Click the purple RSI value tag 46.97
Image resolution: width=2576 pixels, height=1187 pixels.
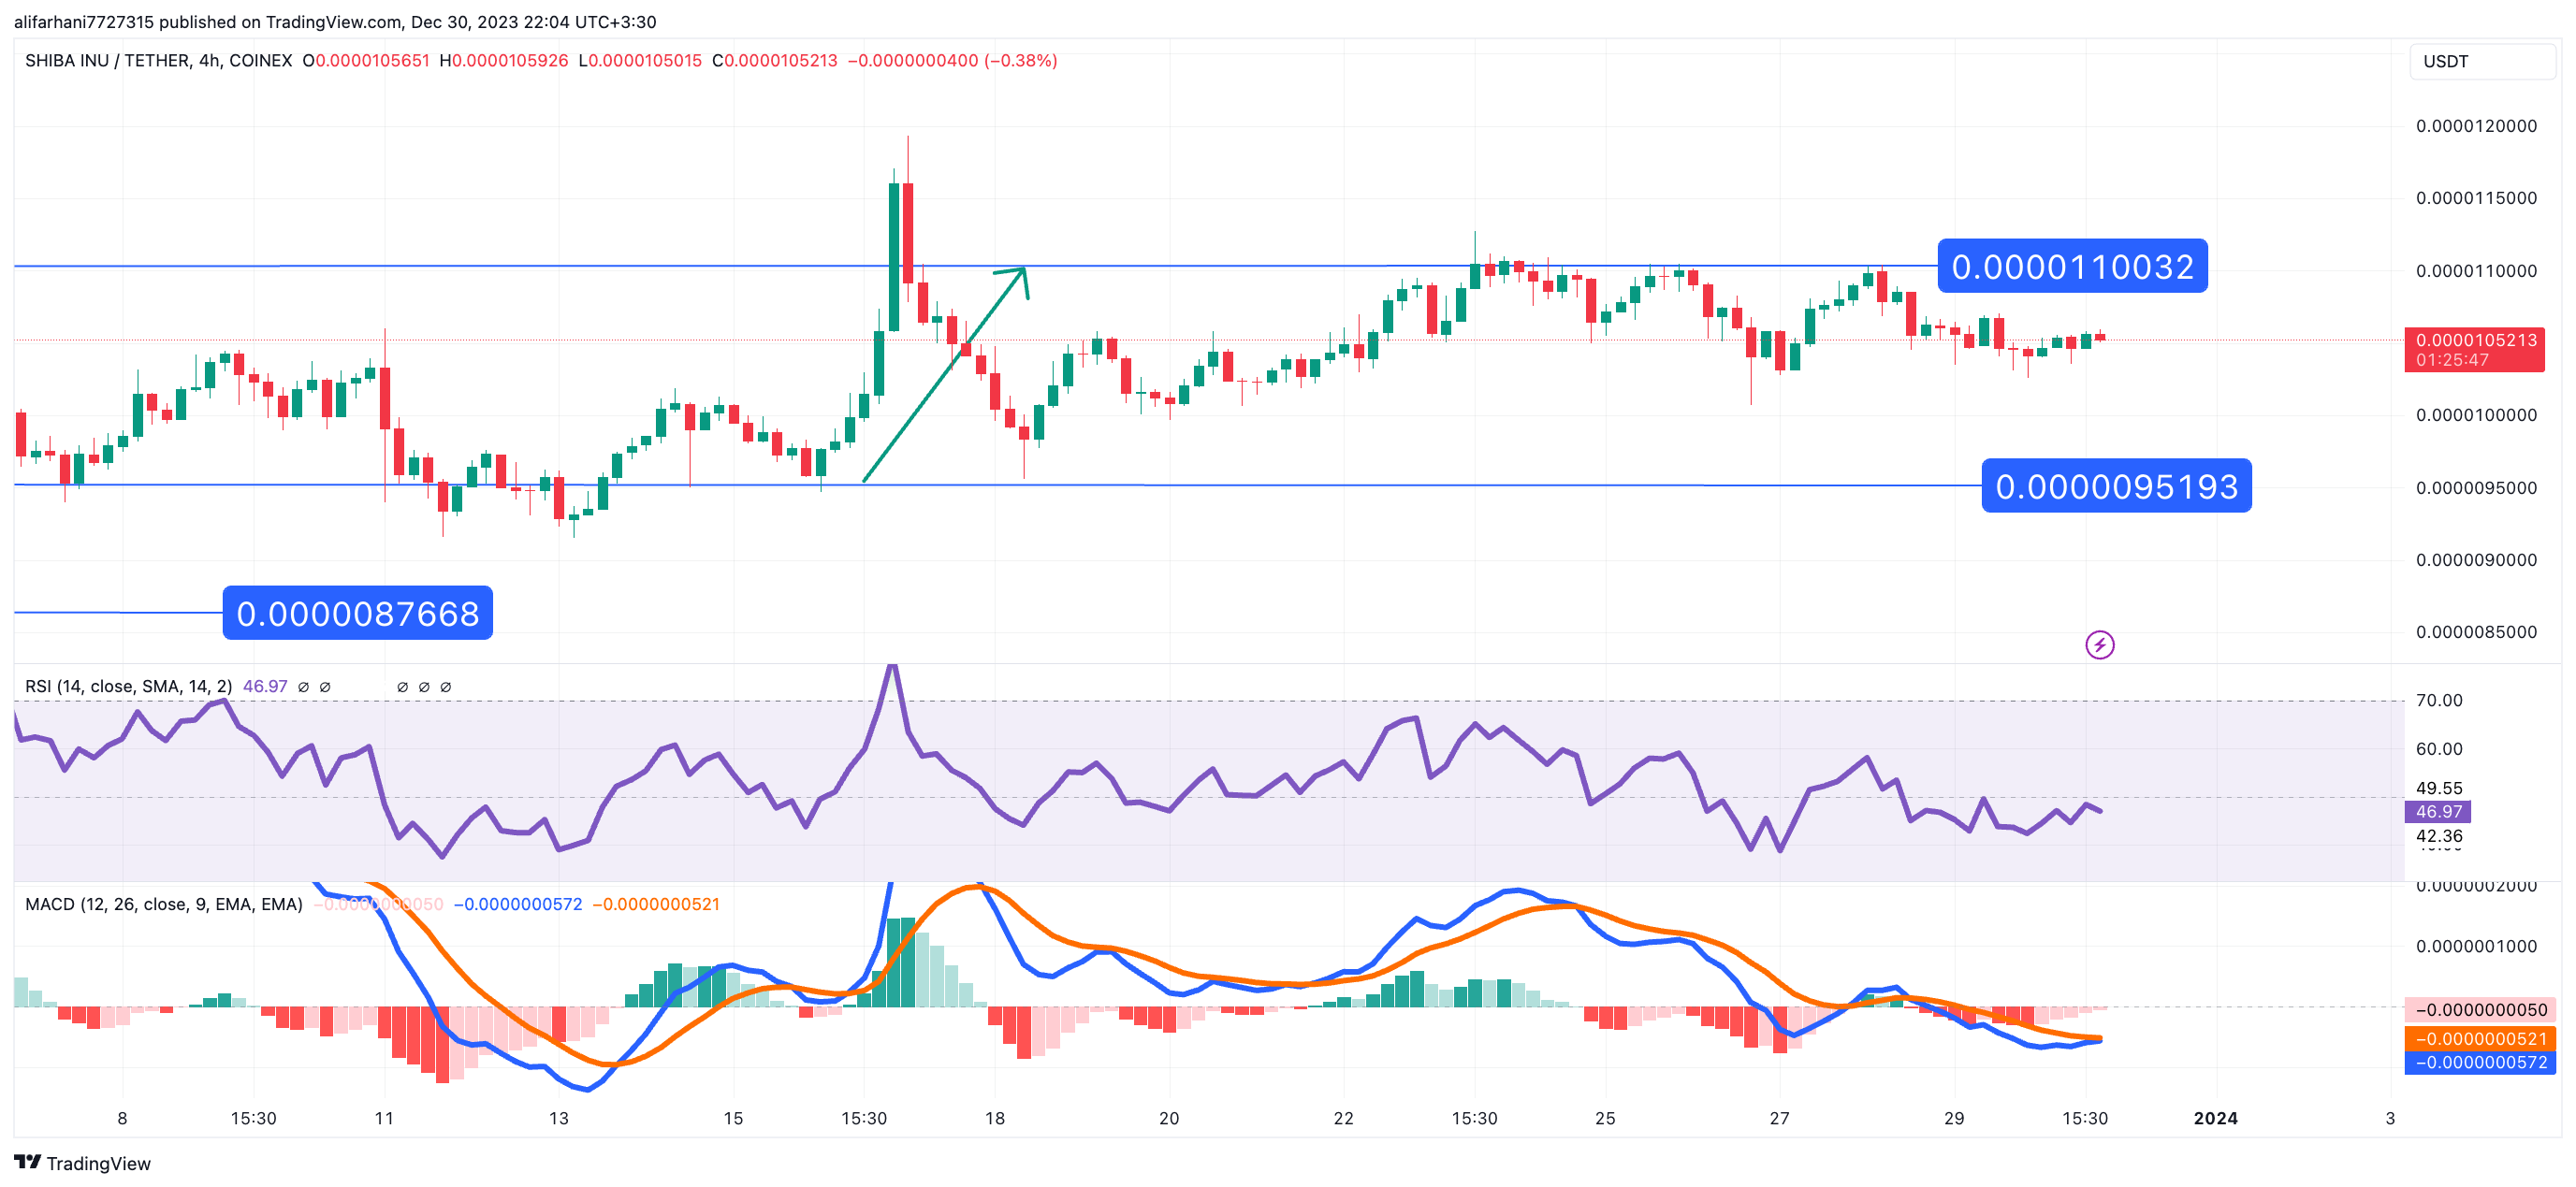pos(2438,811)
